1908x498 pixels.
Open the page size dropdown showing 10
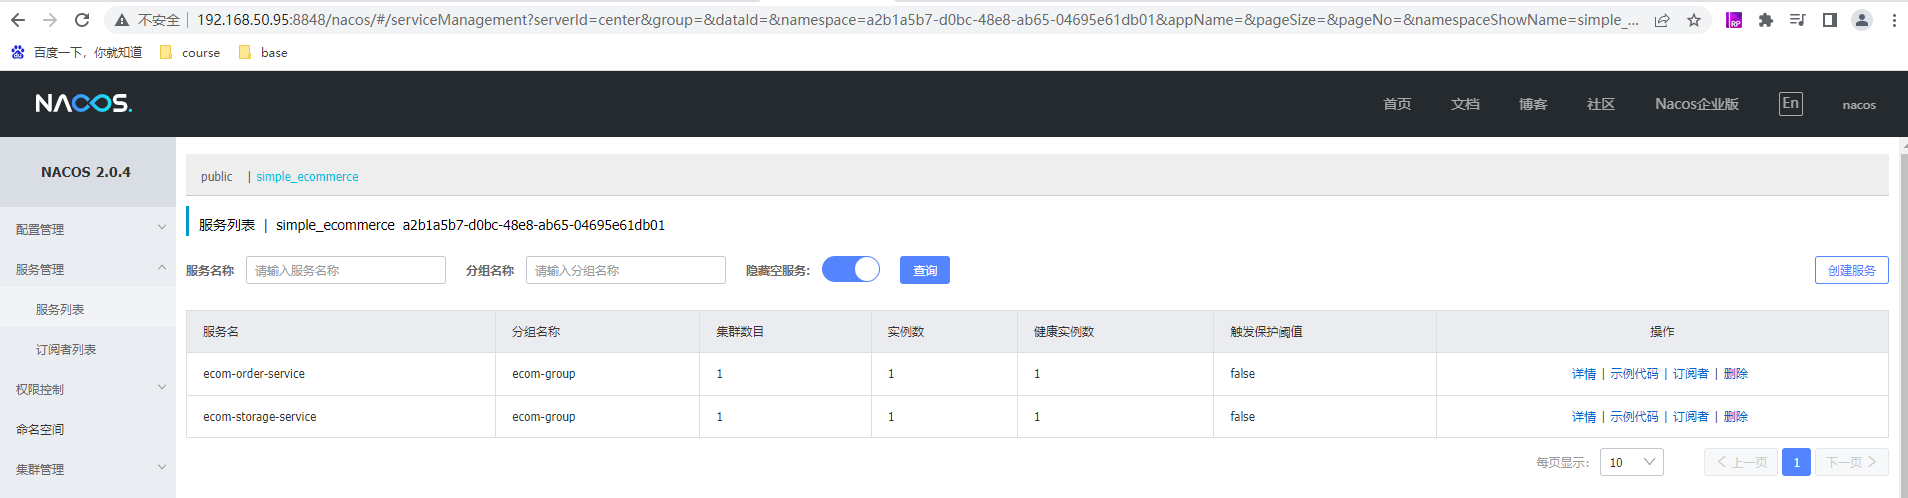[x=1632, y=462]
